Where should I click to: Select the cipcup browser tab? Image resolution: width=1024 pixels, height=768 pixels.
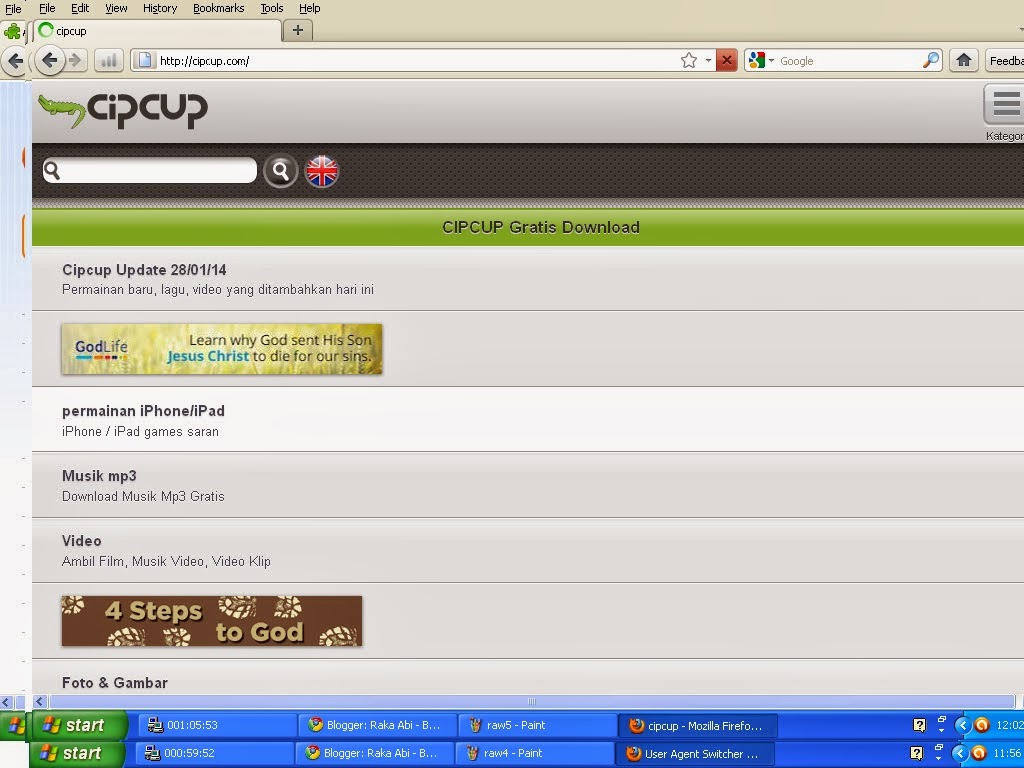pyautogui.click(x=158, y=31)
